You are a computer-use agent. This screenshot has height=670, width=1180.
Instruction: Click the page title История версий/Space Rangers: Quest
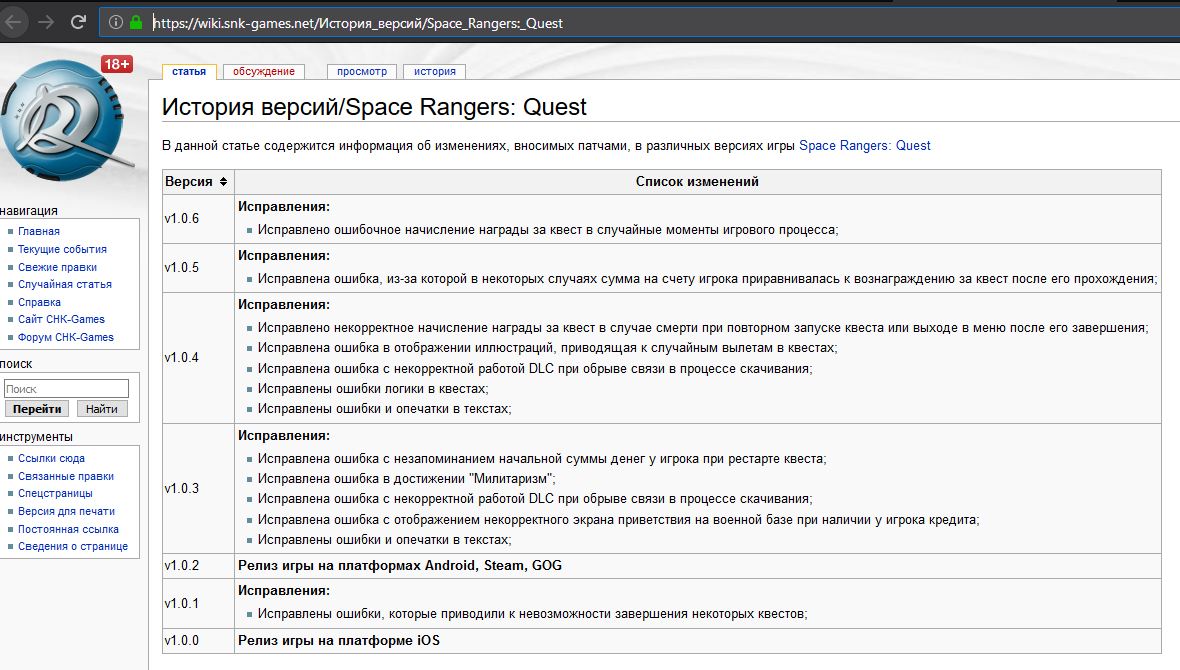[374, 107]
